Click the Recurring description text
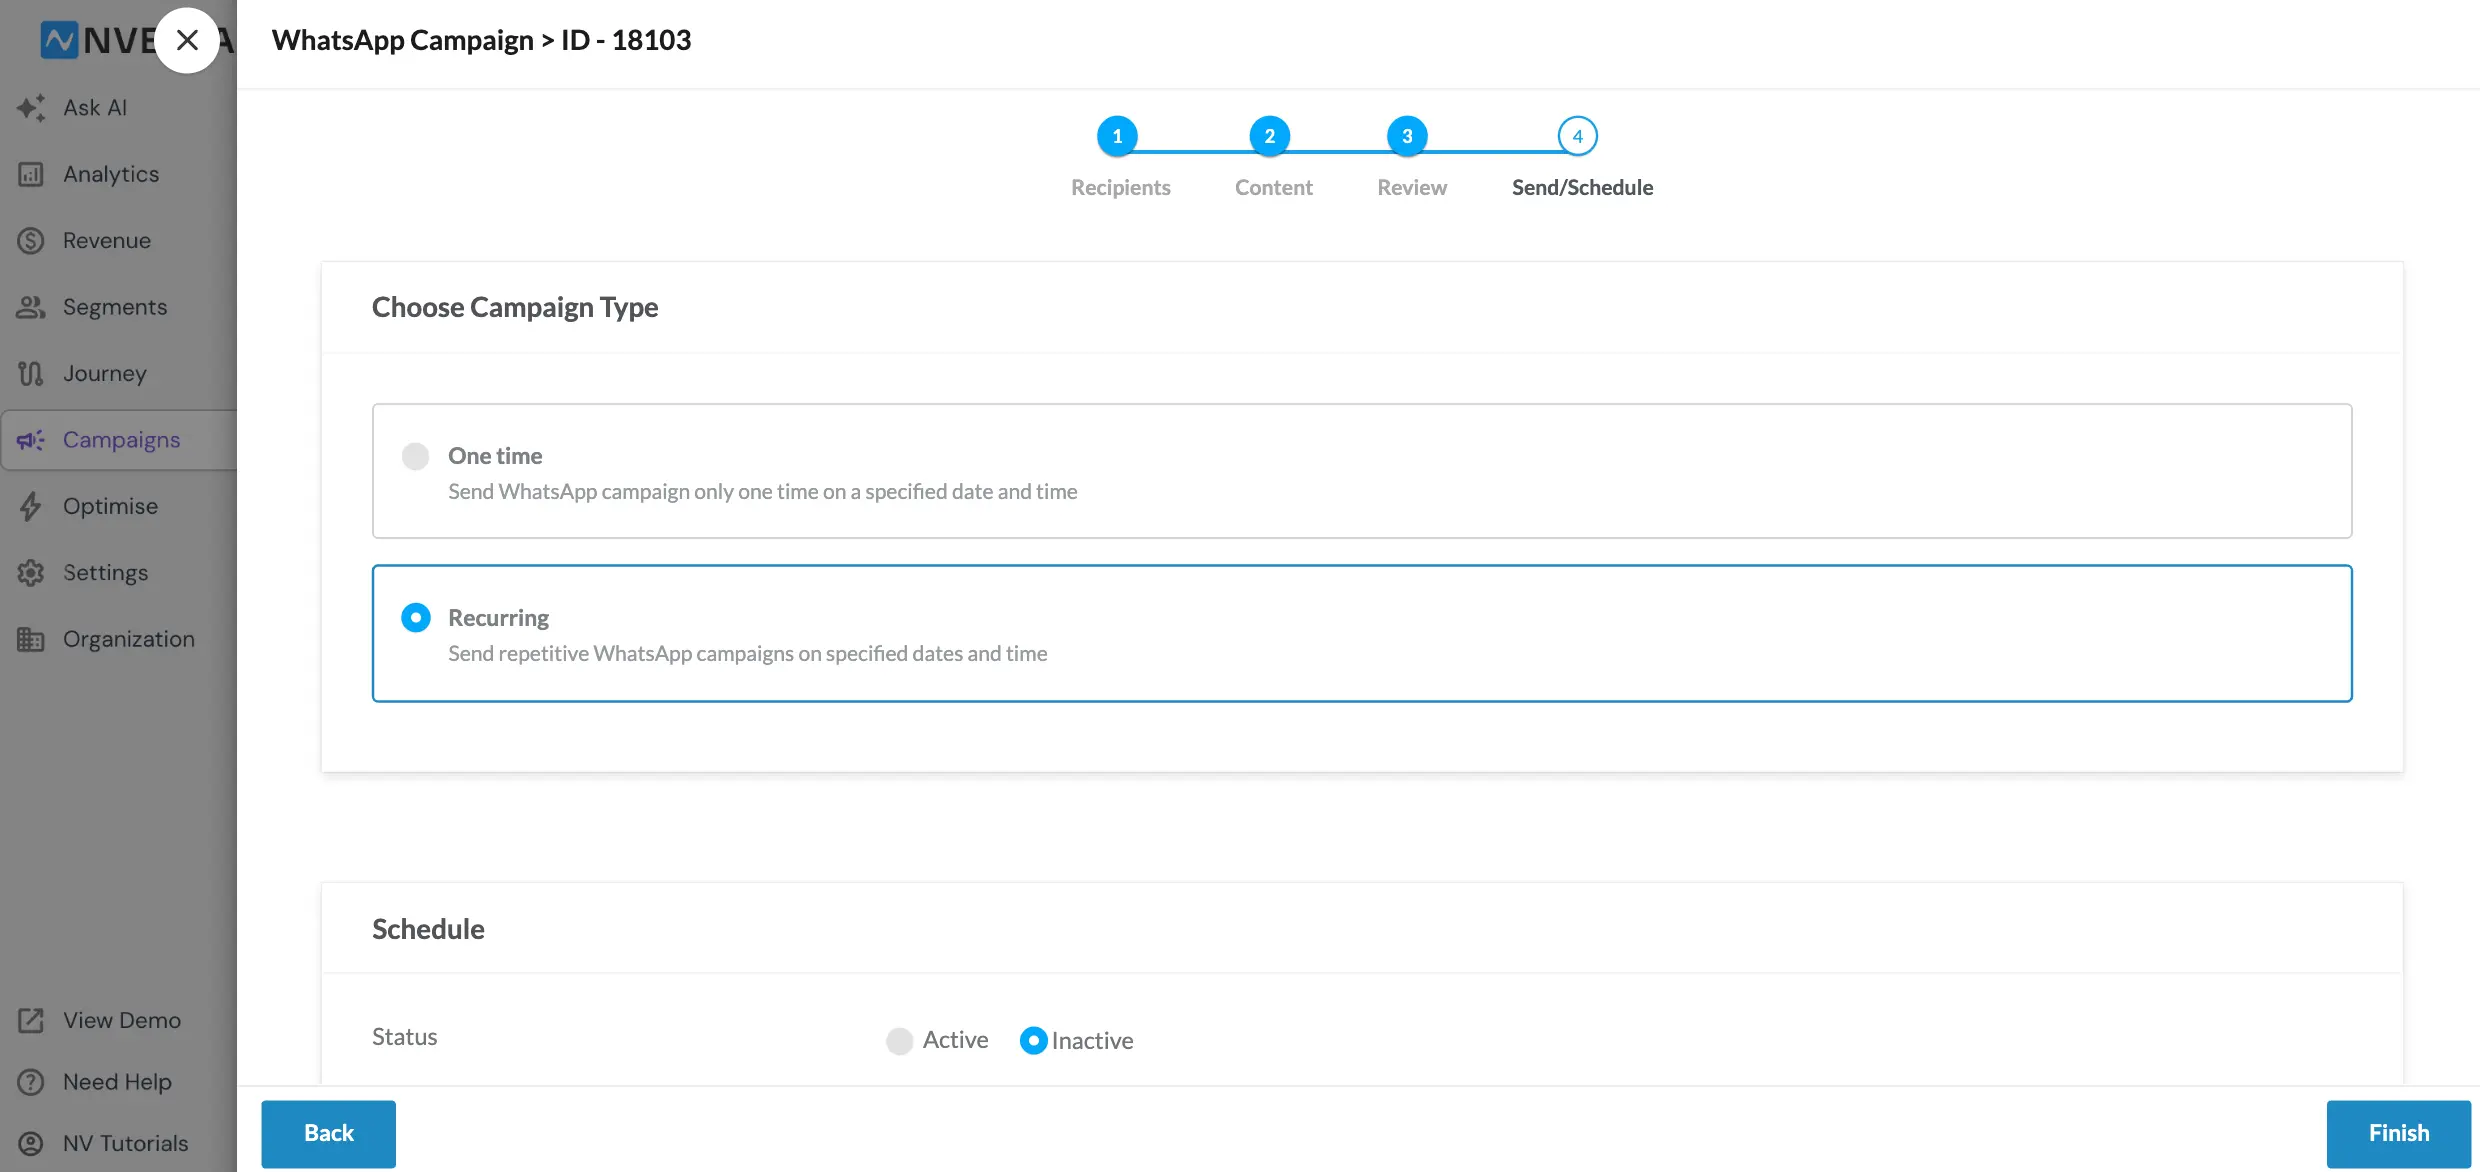Viewport: 2480px width, 1172px height. [x=747, y=654]
